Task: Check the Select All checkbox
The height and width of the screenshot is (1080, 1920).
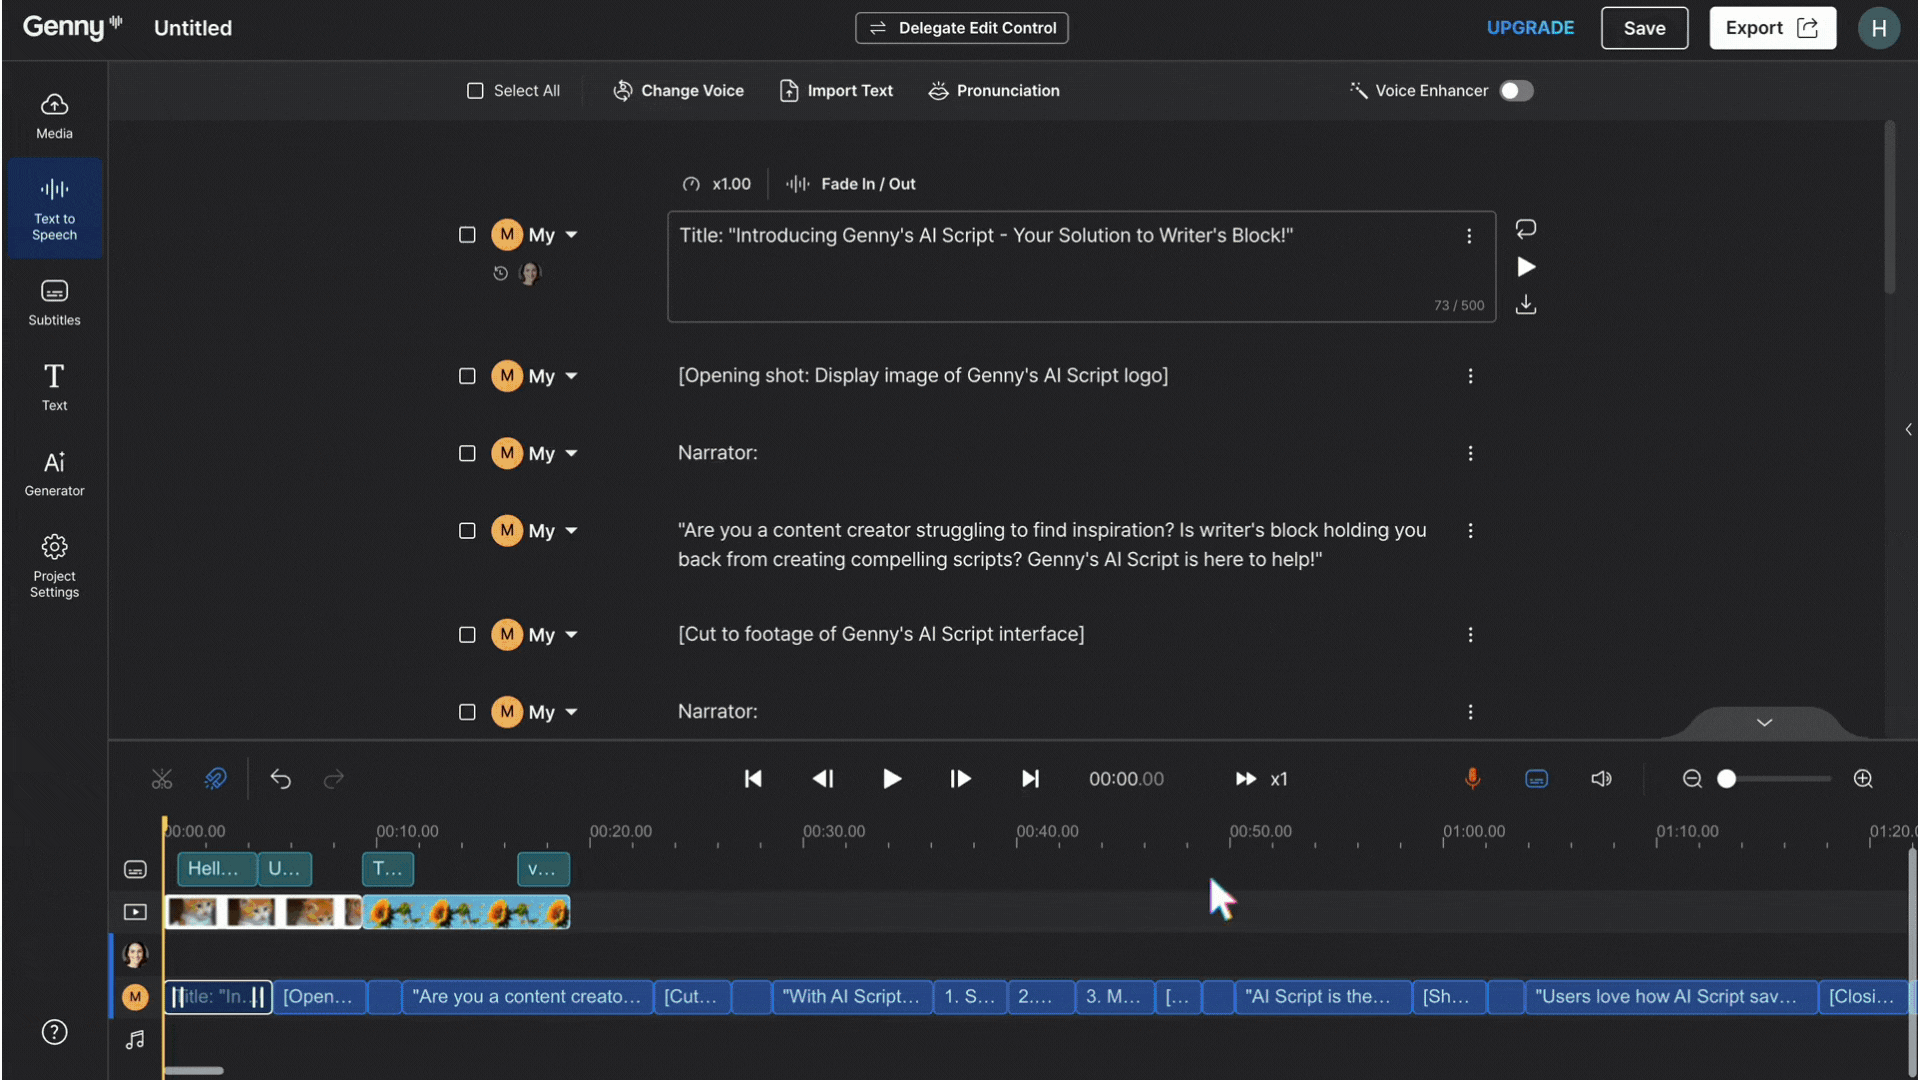Action: click(475, 91)
